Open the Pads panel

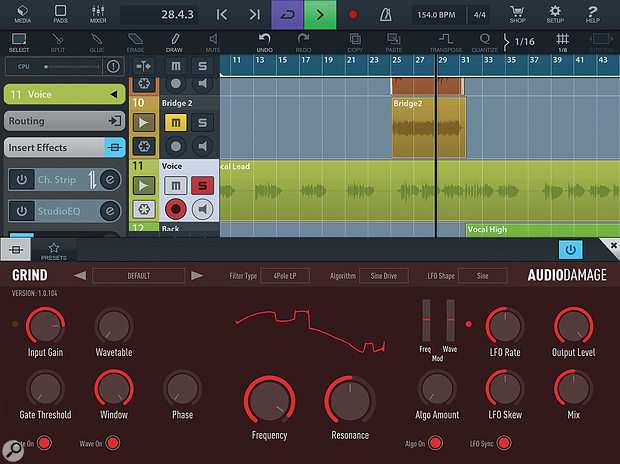coord(60,14)
